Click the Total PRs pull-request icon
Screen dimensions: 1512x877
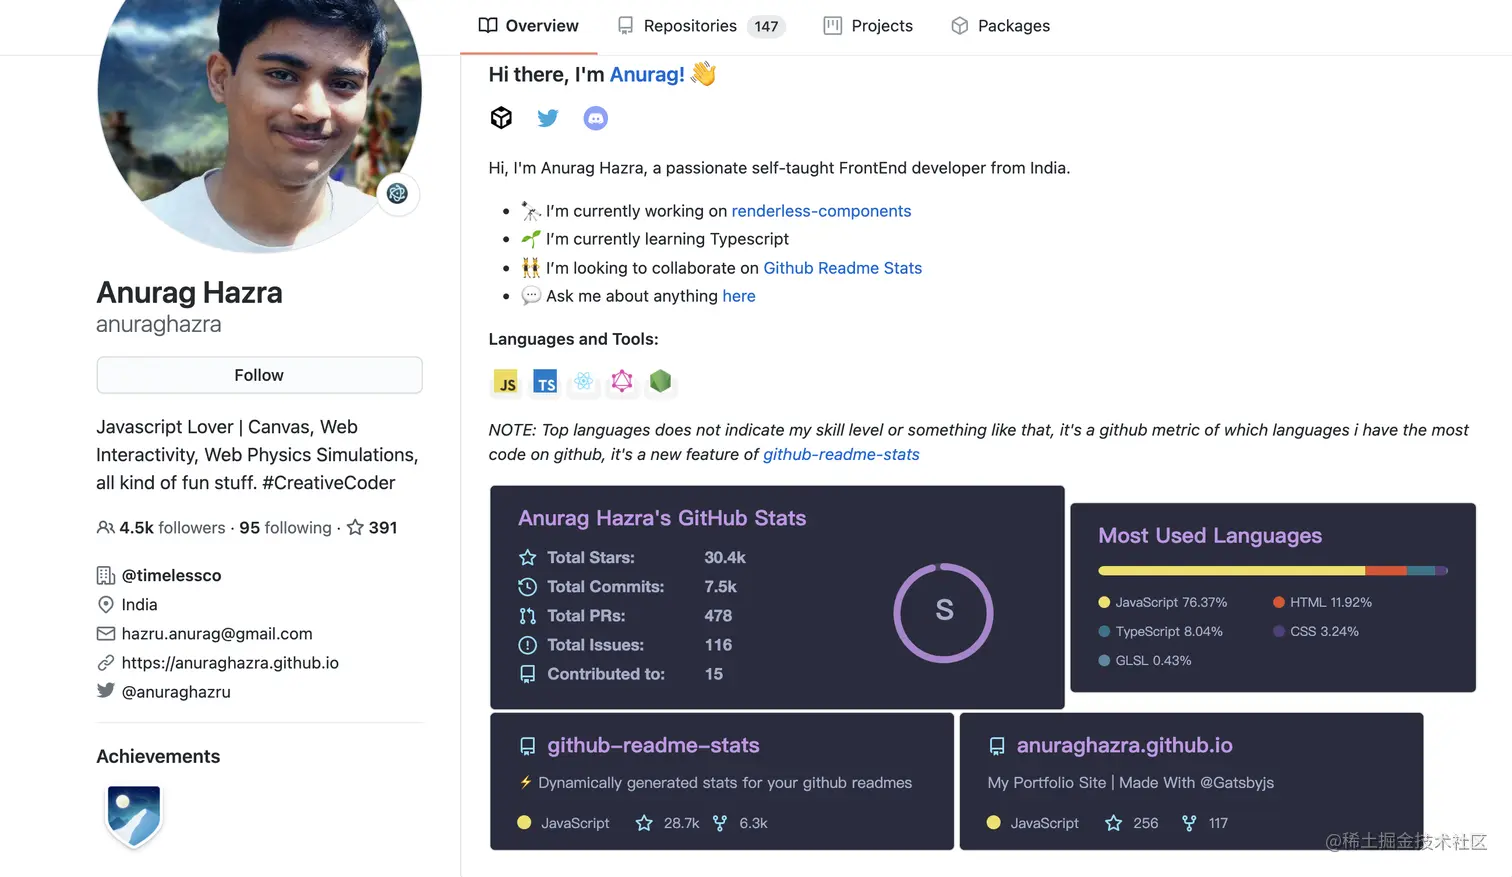pyautogui.click(x=528, y=616)
